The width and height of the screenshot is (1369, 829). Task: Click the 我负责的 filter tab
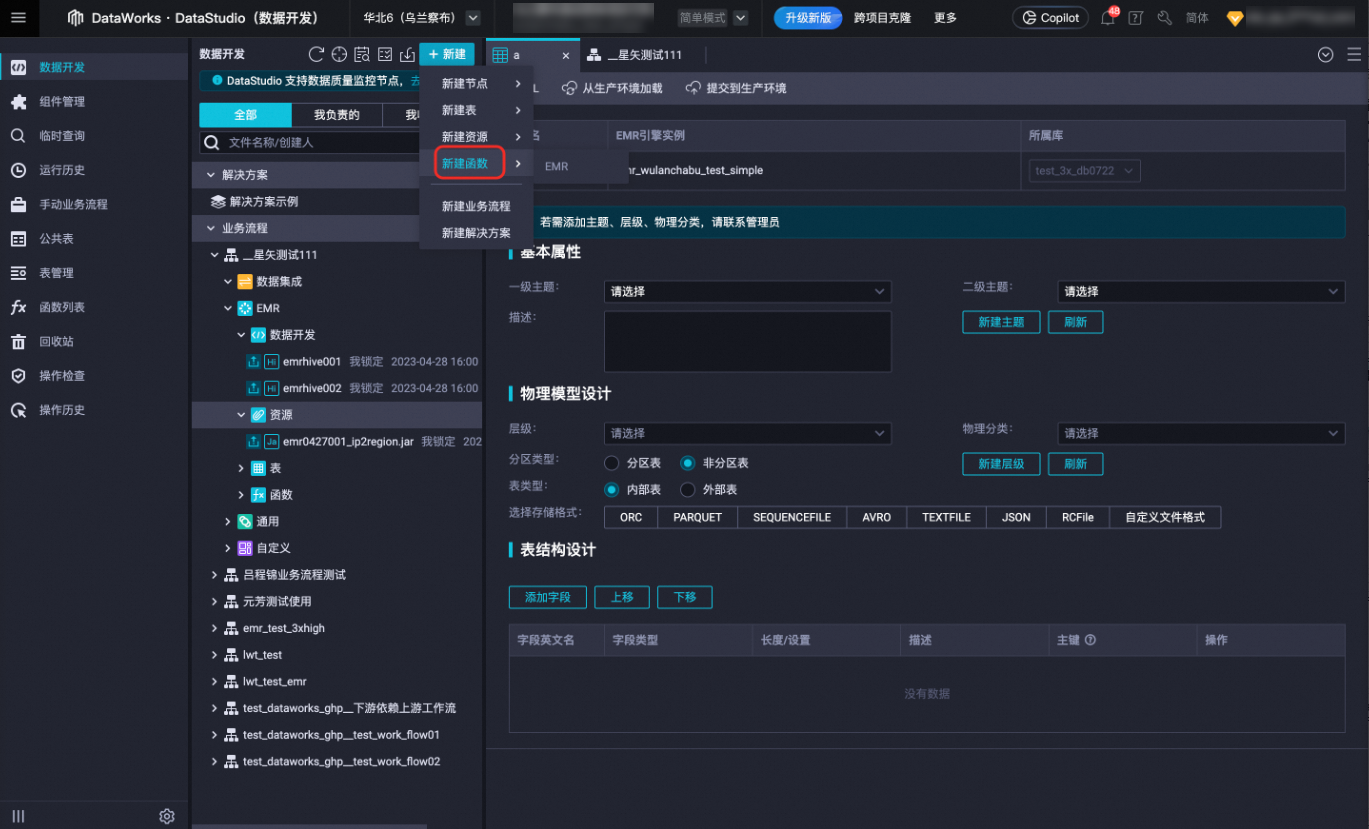(x=336, y=115)
